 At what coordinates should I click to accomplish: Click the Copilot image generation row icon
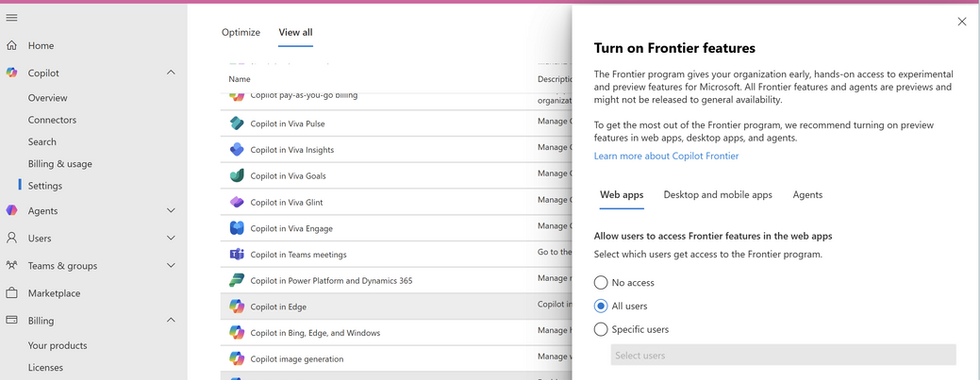[x=236, y=359]
